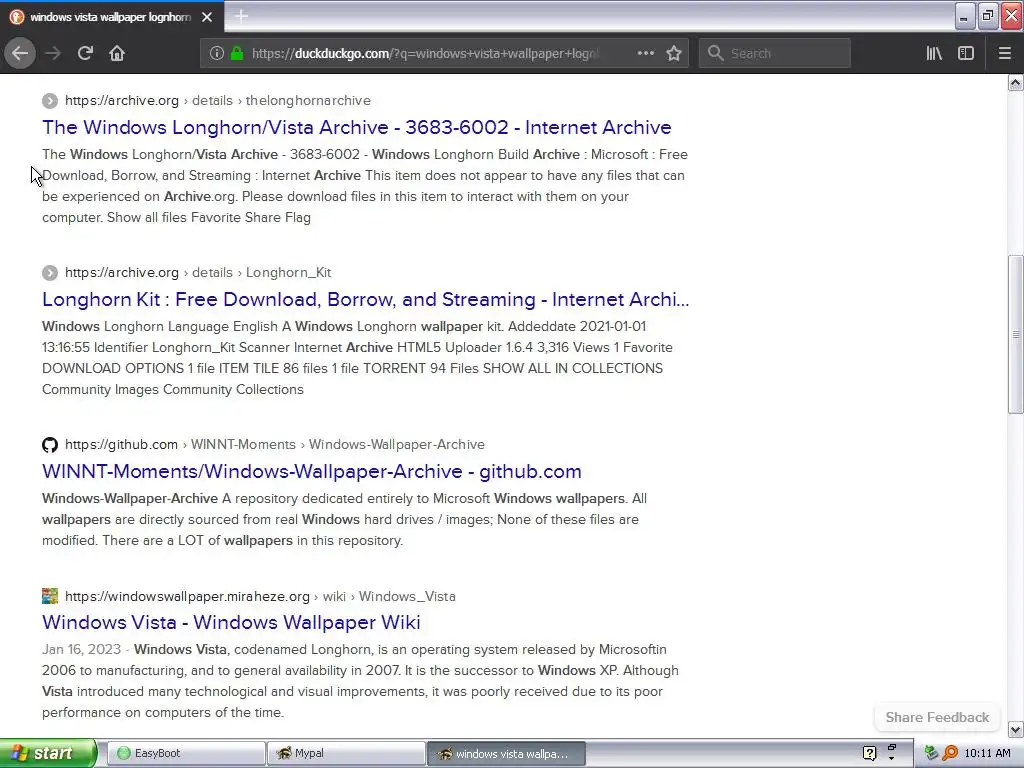Click the DuckDuckGo URL address field
Viewport: 1024px width, 768px height.
tap(424, 54)
